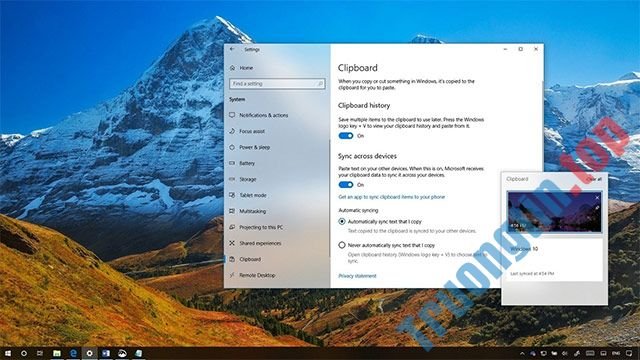Image resolution: width=640 pixels, height=360 pixels.
Task: Click the Tablet mode sidebar icon
Action: 232,195
